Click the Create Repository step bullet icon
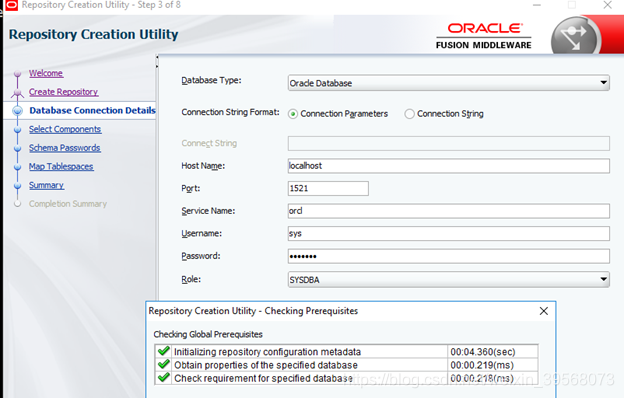 coord(17,93)
